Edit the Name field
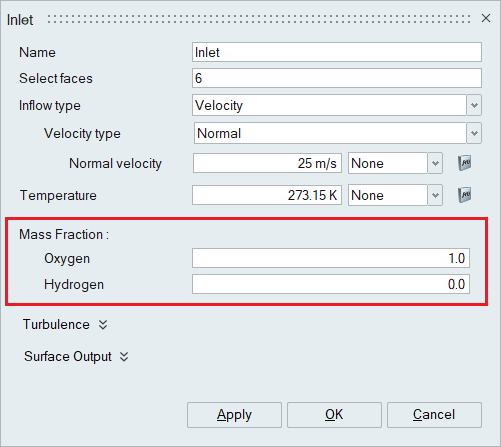The height and width of the screenshot is (447, 501). click(x=337, y=52)
